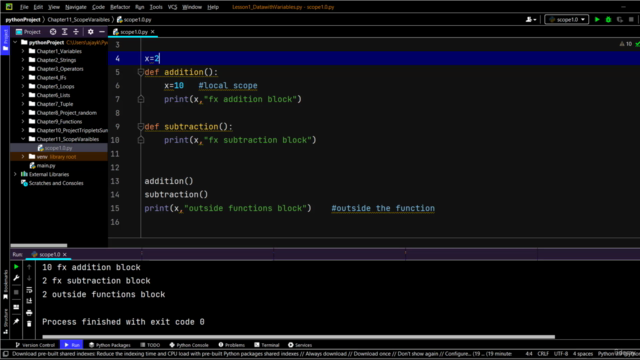Click CRLF line separator in status bar
Viewport: 640px width, 360px height.
pyautogui.click(x=543, y=354)
